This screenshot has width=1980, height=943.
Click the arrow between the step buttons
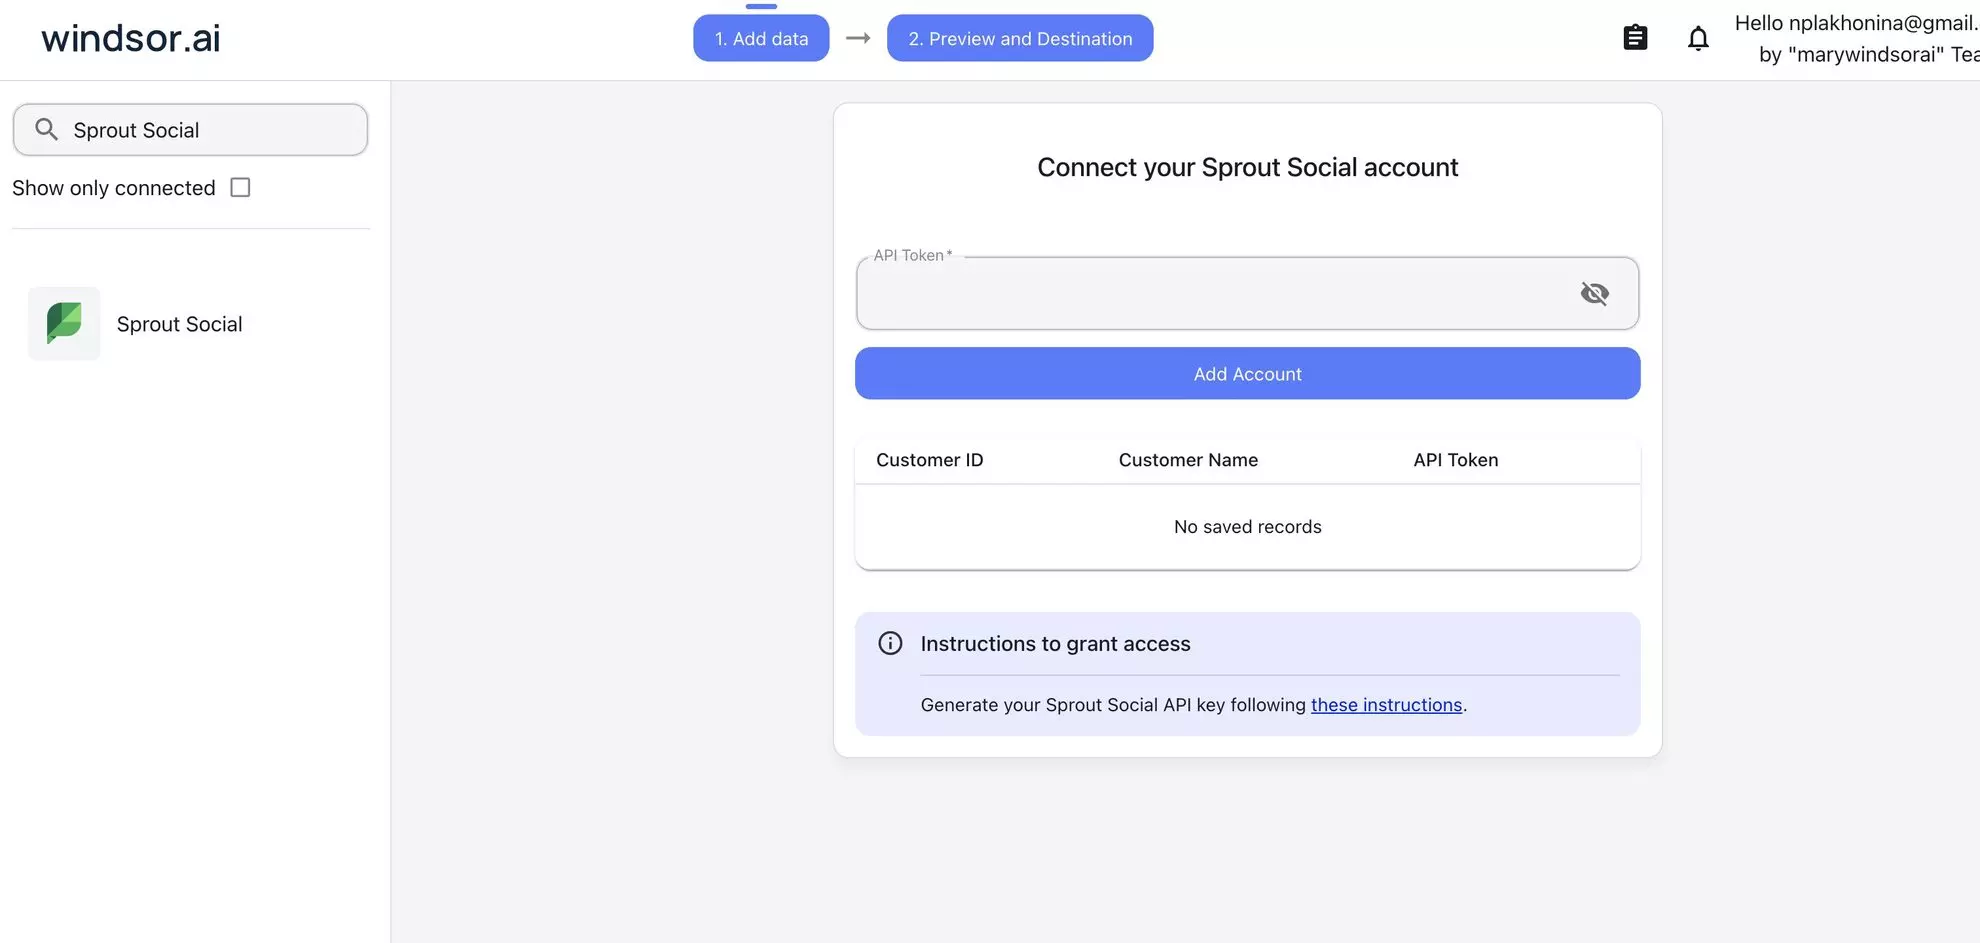[x=857, y=38]
